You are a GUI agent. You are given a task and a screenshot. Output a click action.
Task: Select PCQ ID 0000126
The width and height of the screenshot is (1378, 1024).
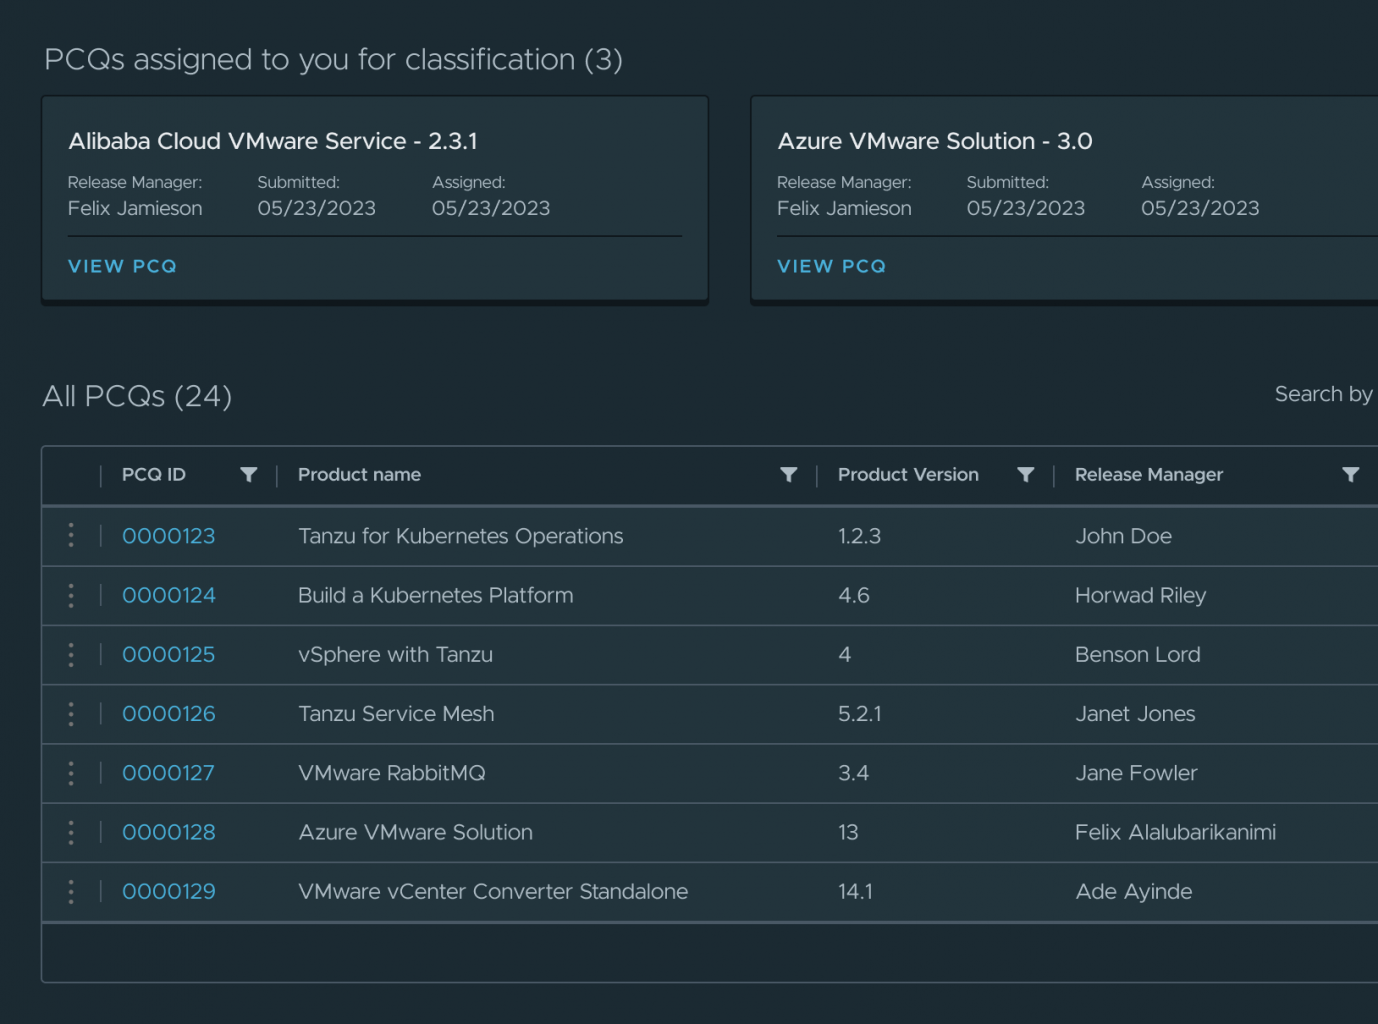pos(168,714)
